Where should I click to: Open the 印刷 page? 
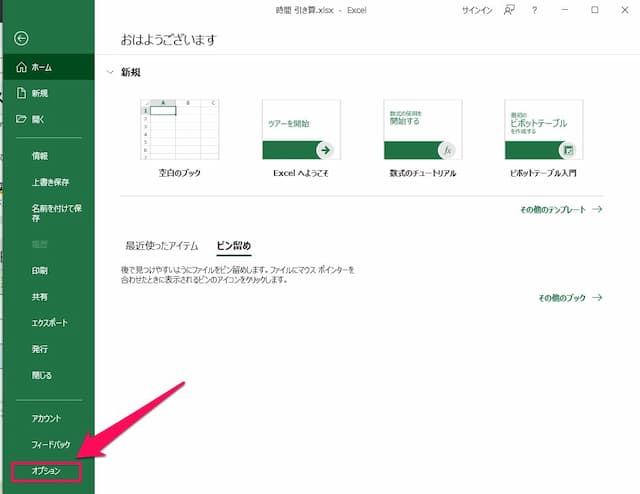click(40, 271)
